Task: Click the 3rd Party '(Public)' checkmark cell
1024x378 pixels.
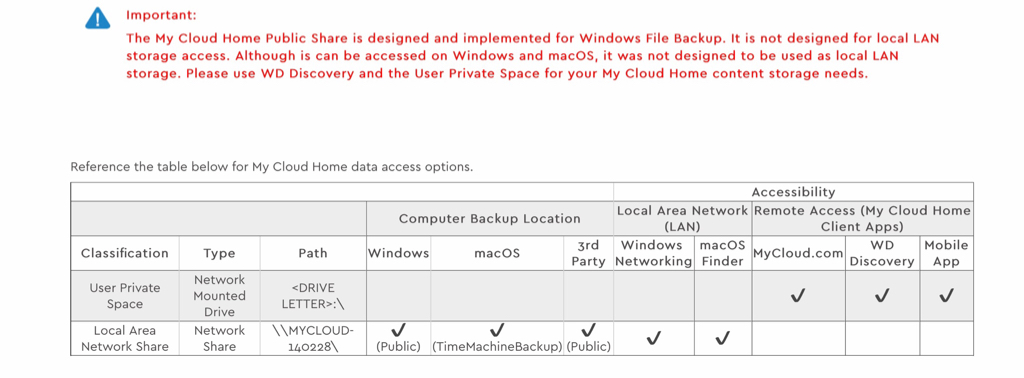Action: [x=588, y=338]
